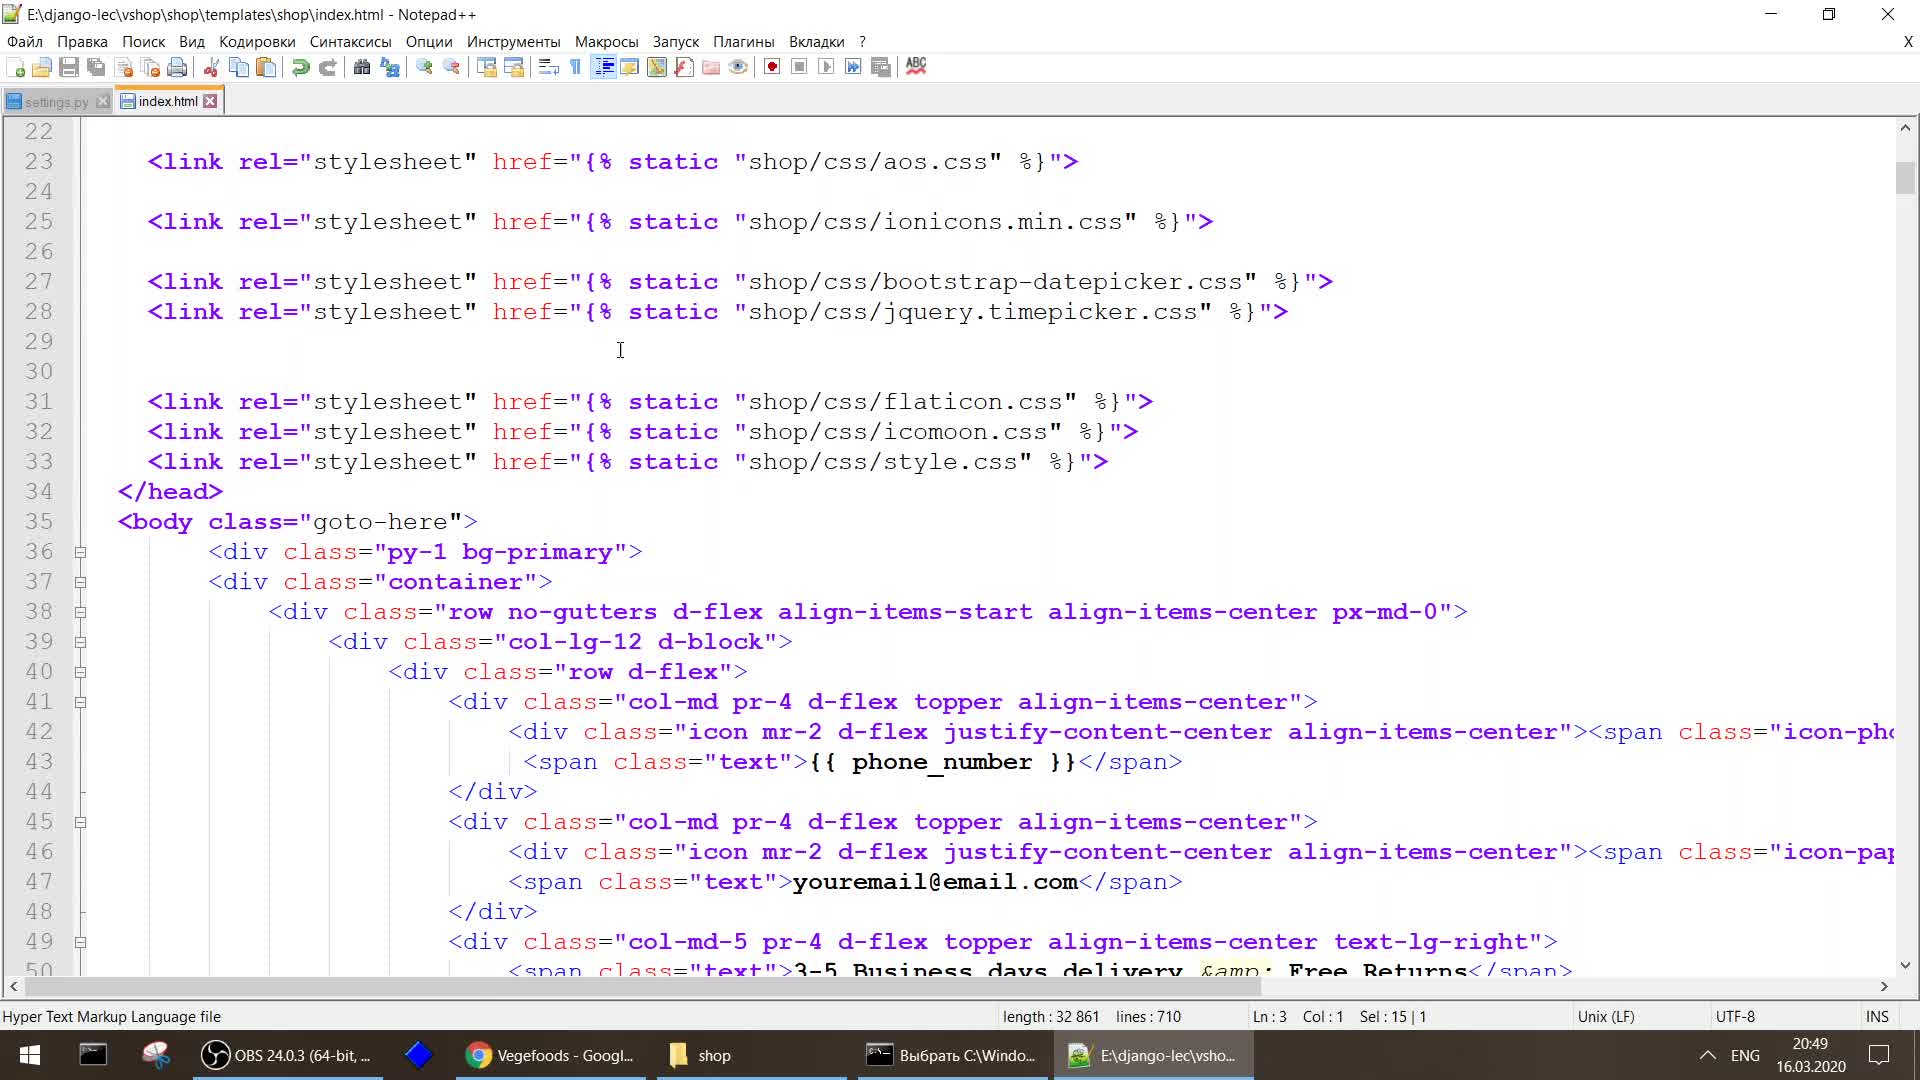Screen dimensions: 1920x1080
Task: Switch to Vegefoods Chrome taskbar window
Action: tap(552, 1055)
